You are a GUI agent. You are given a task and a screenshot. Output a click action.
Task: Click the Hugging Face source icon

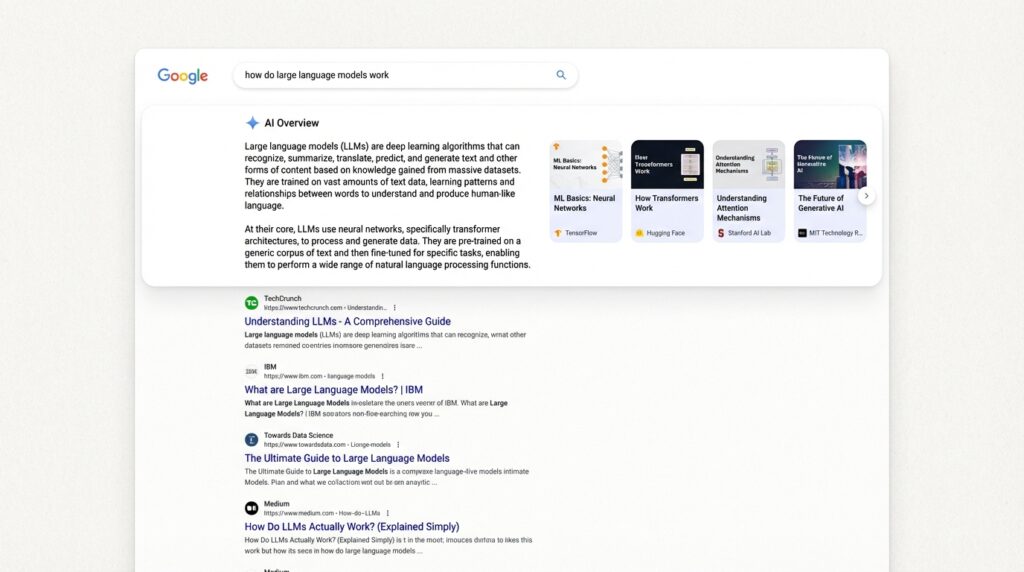coord(639,233)
